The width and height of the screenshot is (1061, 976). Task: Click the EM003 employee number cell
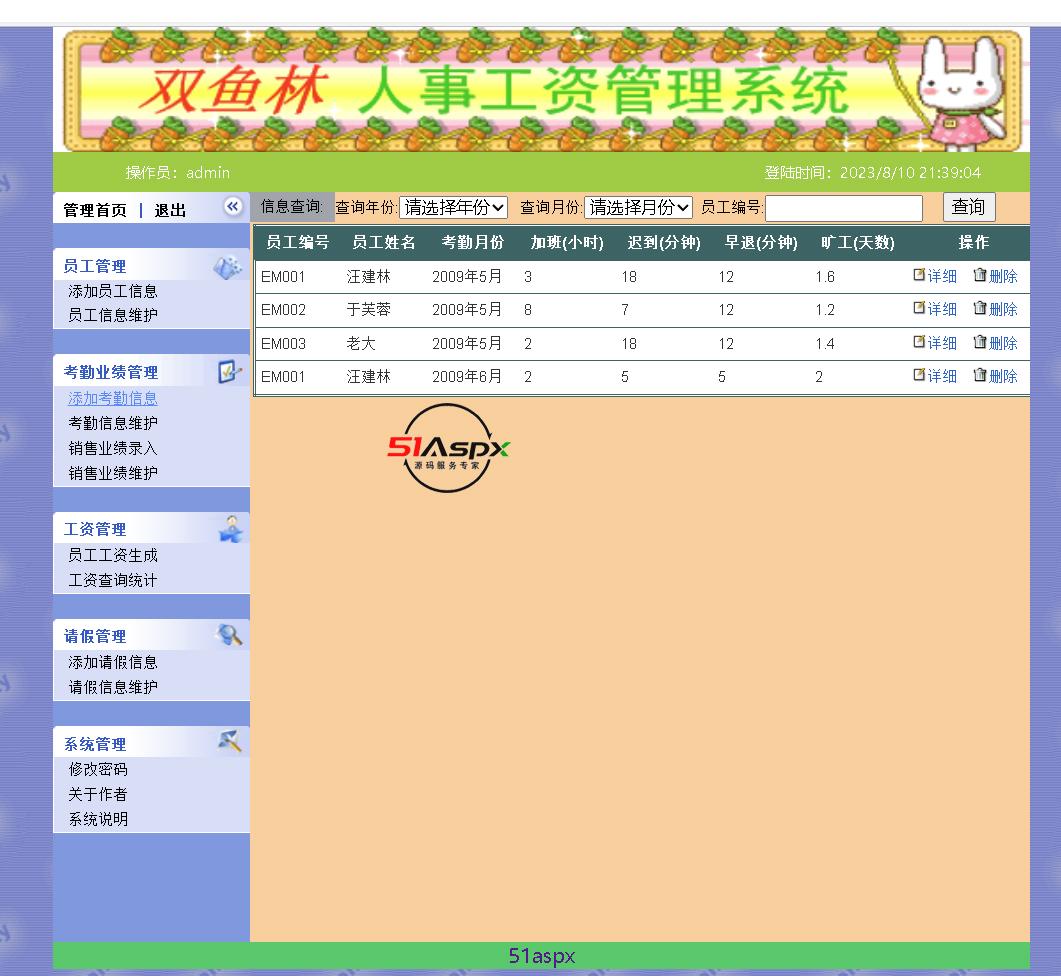(x=284, y=344)
